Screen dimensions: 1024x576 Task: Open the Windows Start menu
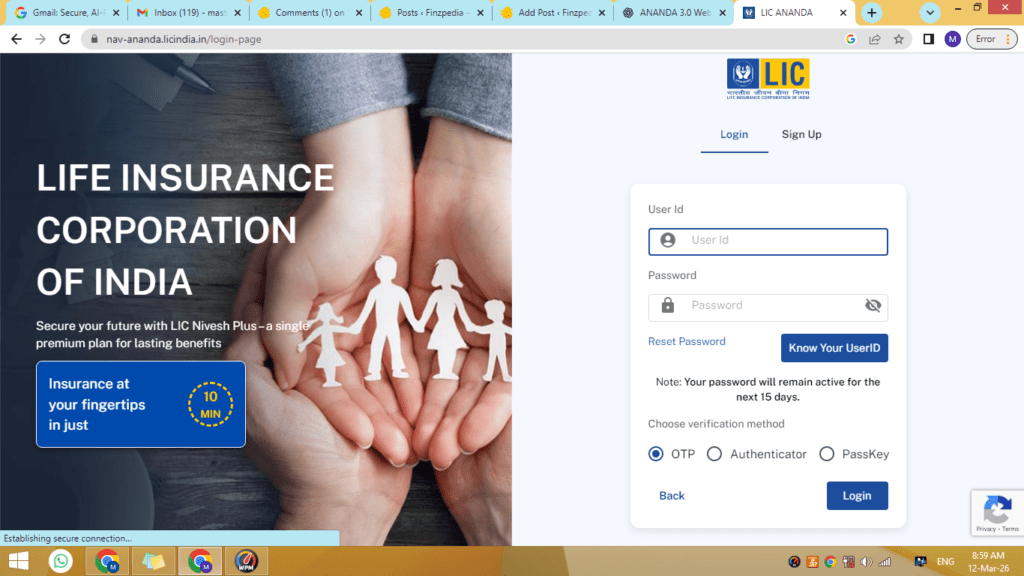(x=18, y=561)
